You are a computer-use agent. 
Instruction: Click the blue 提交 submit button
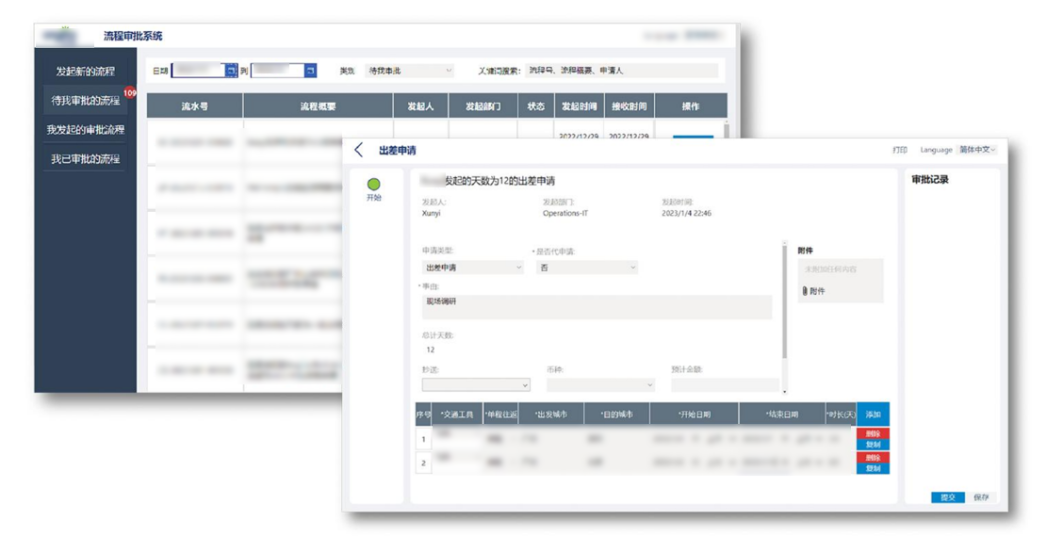point(946,497)
